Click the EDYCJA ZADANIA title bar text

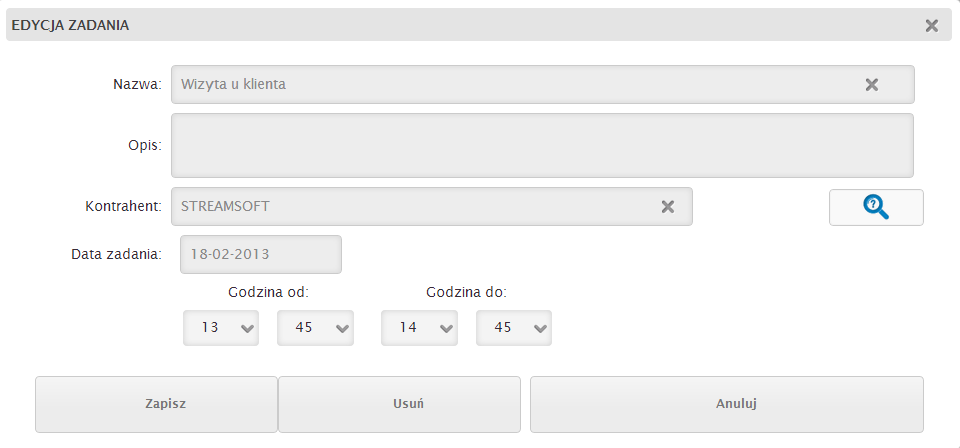(70, 25)
